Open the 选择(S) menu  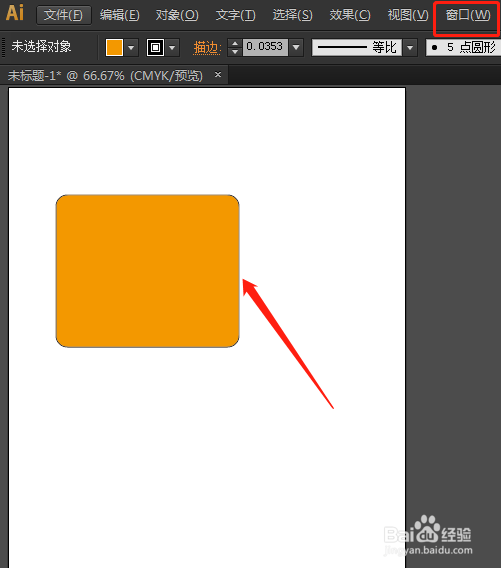pyautogui.click(x=292, y=15)
